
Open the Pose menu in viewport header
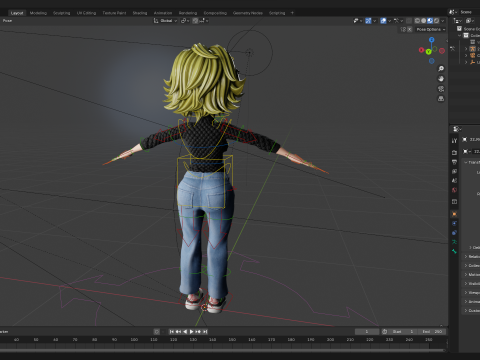tap(7, 21)
